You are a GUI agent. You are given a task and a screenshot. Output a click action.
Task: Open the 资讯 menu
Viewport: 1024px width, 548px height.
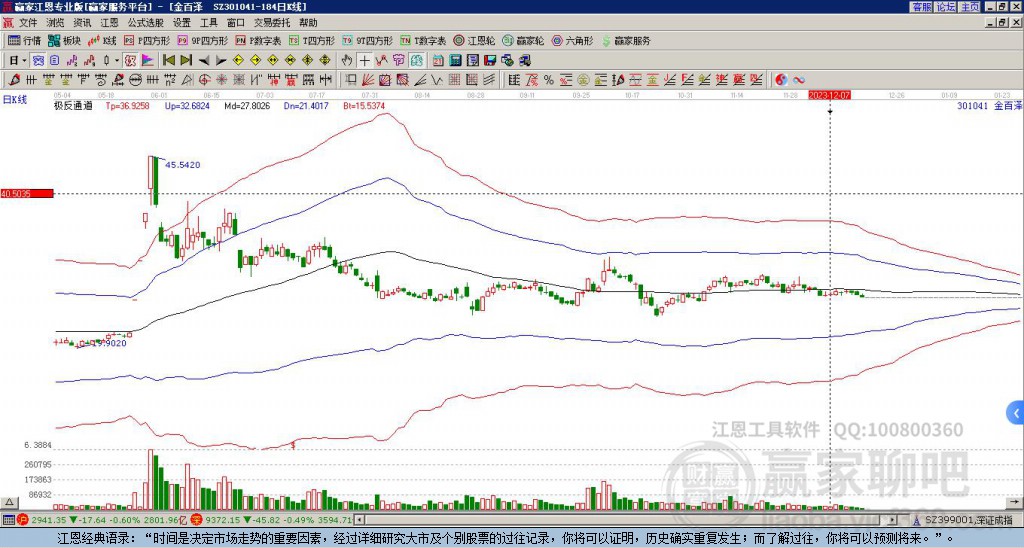coord(82,23)
